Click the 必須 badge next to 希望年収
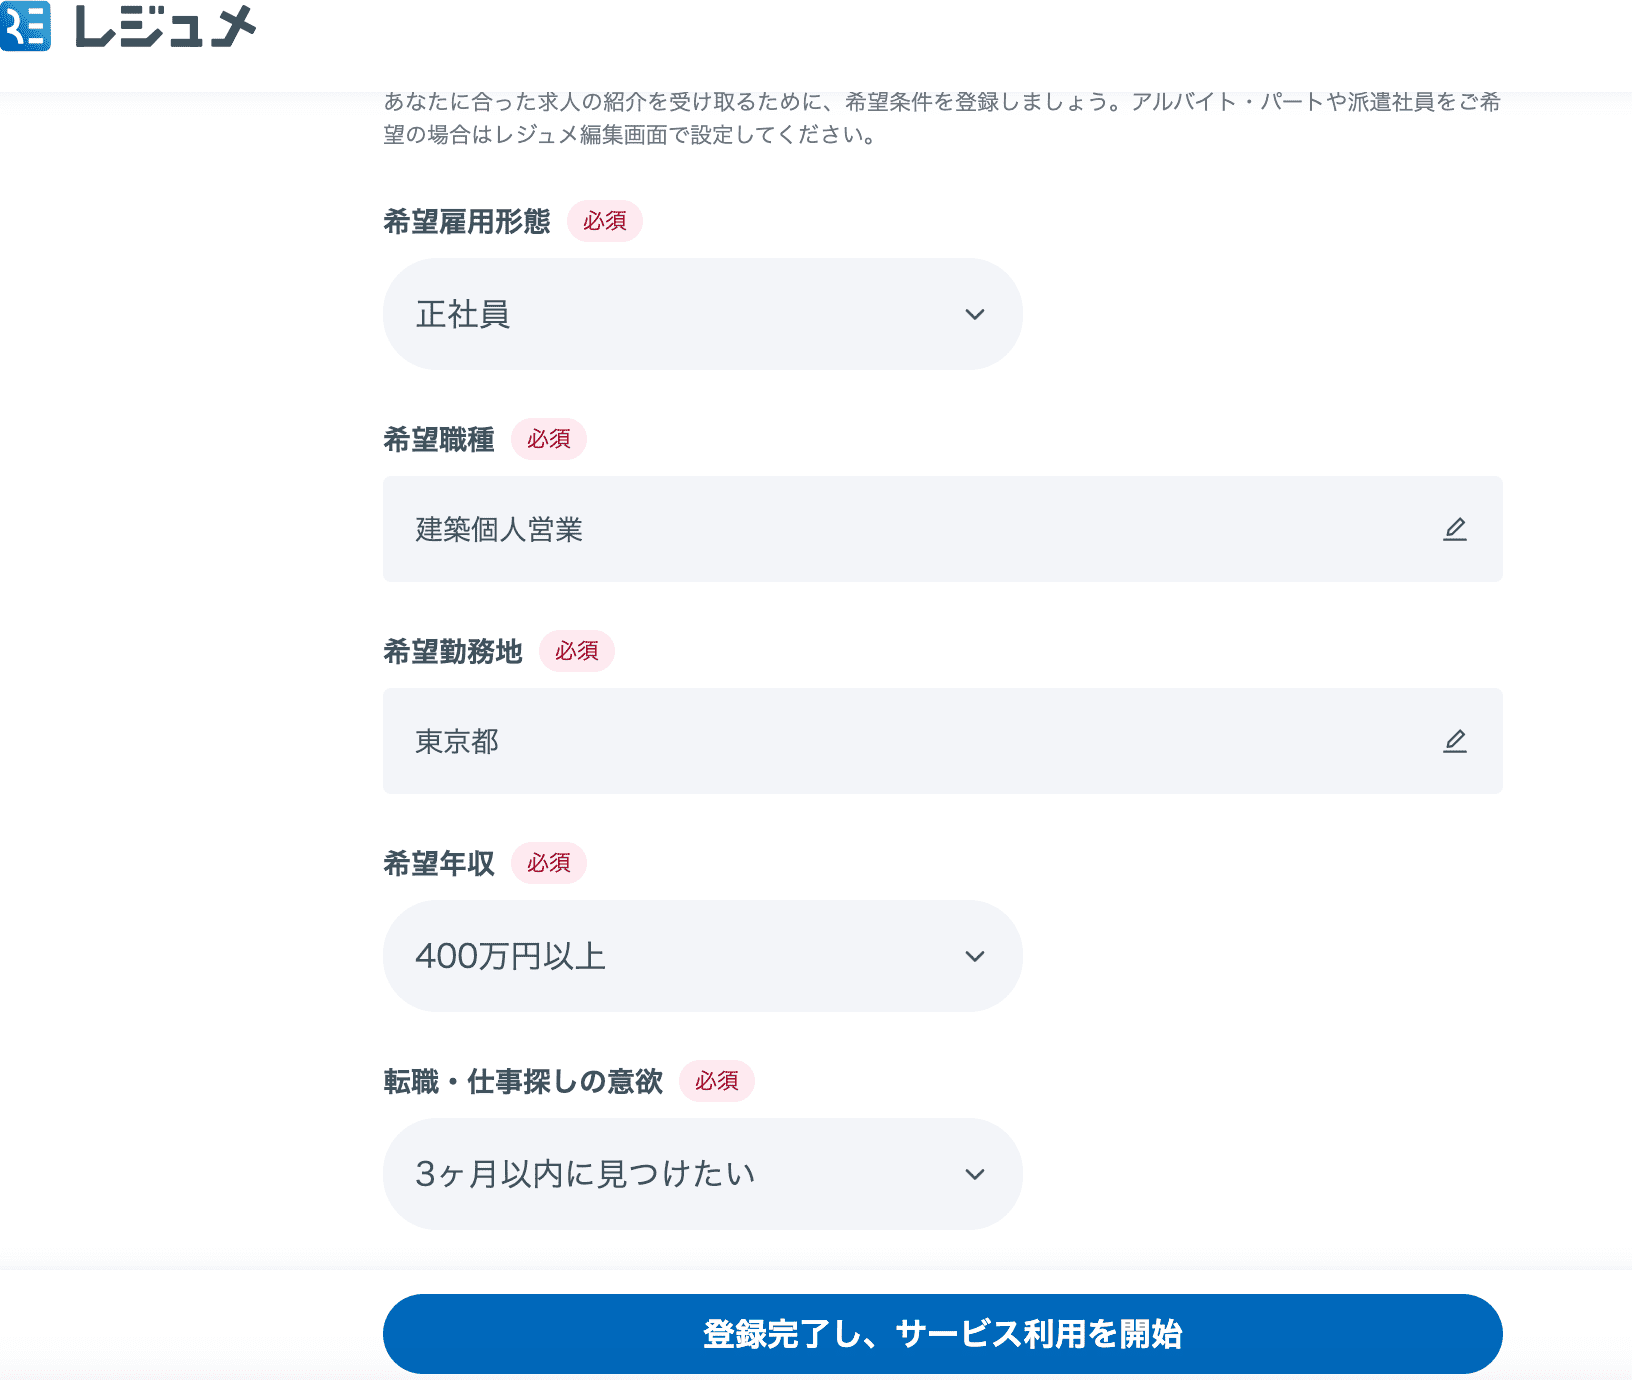The width and height of the screenshot is (1632, 1380). point(548,863)
